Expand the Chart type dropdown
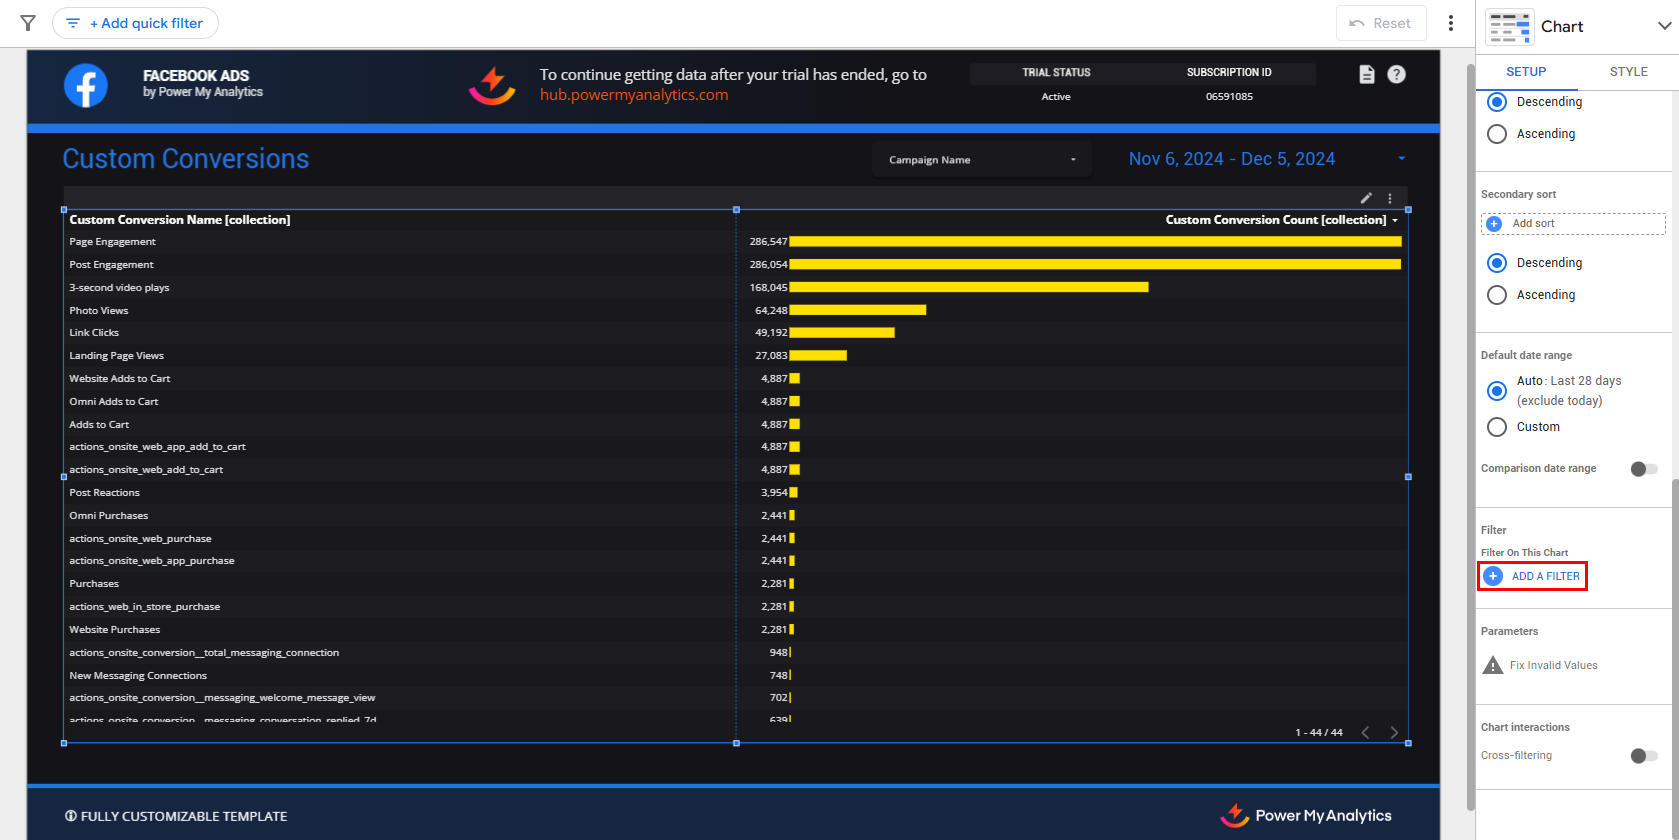The height and width of the screenshot is (840, 1679). 1664,26
